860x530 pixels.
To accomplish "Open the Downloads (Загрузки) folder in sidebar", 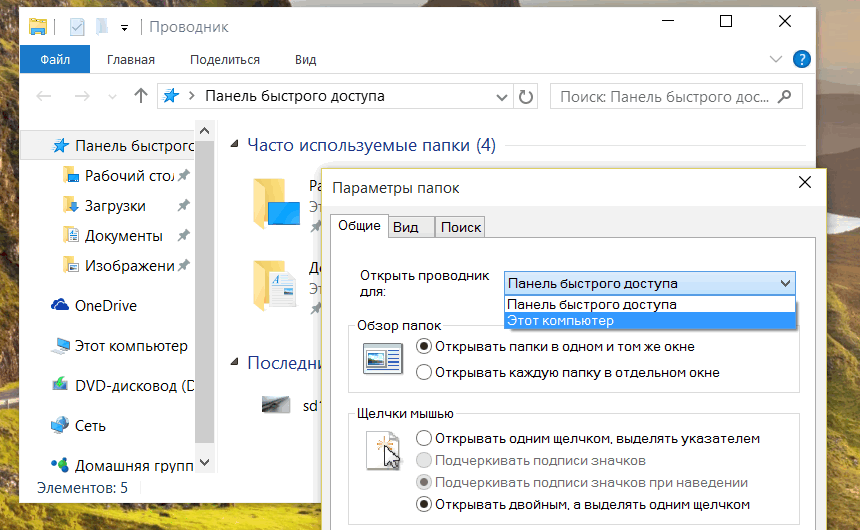I will 114,206.
